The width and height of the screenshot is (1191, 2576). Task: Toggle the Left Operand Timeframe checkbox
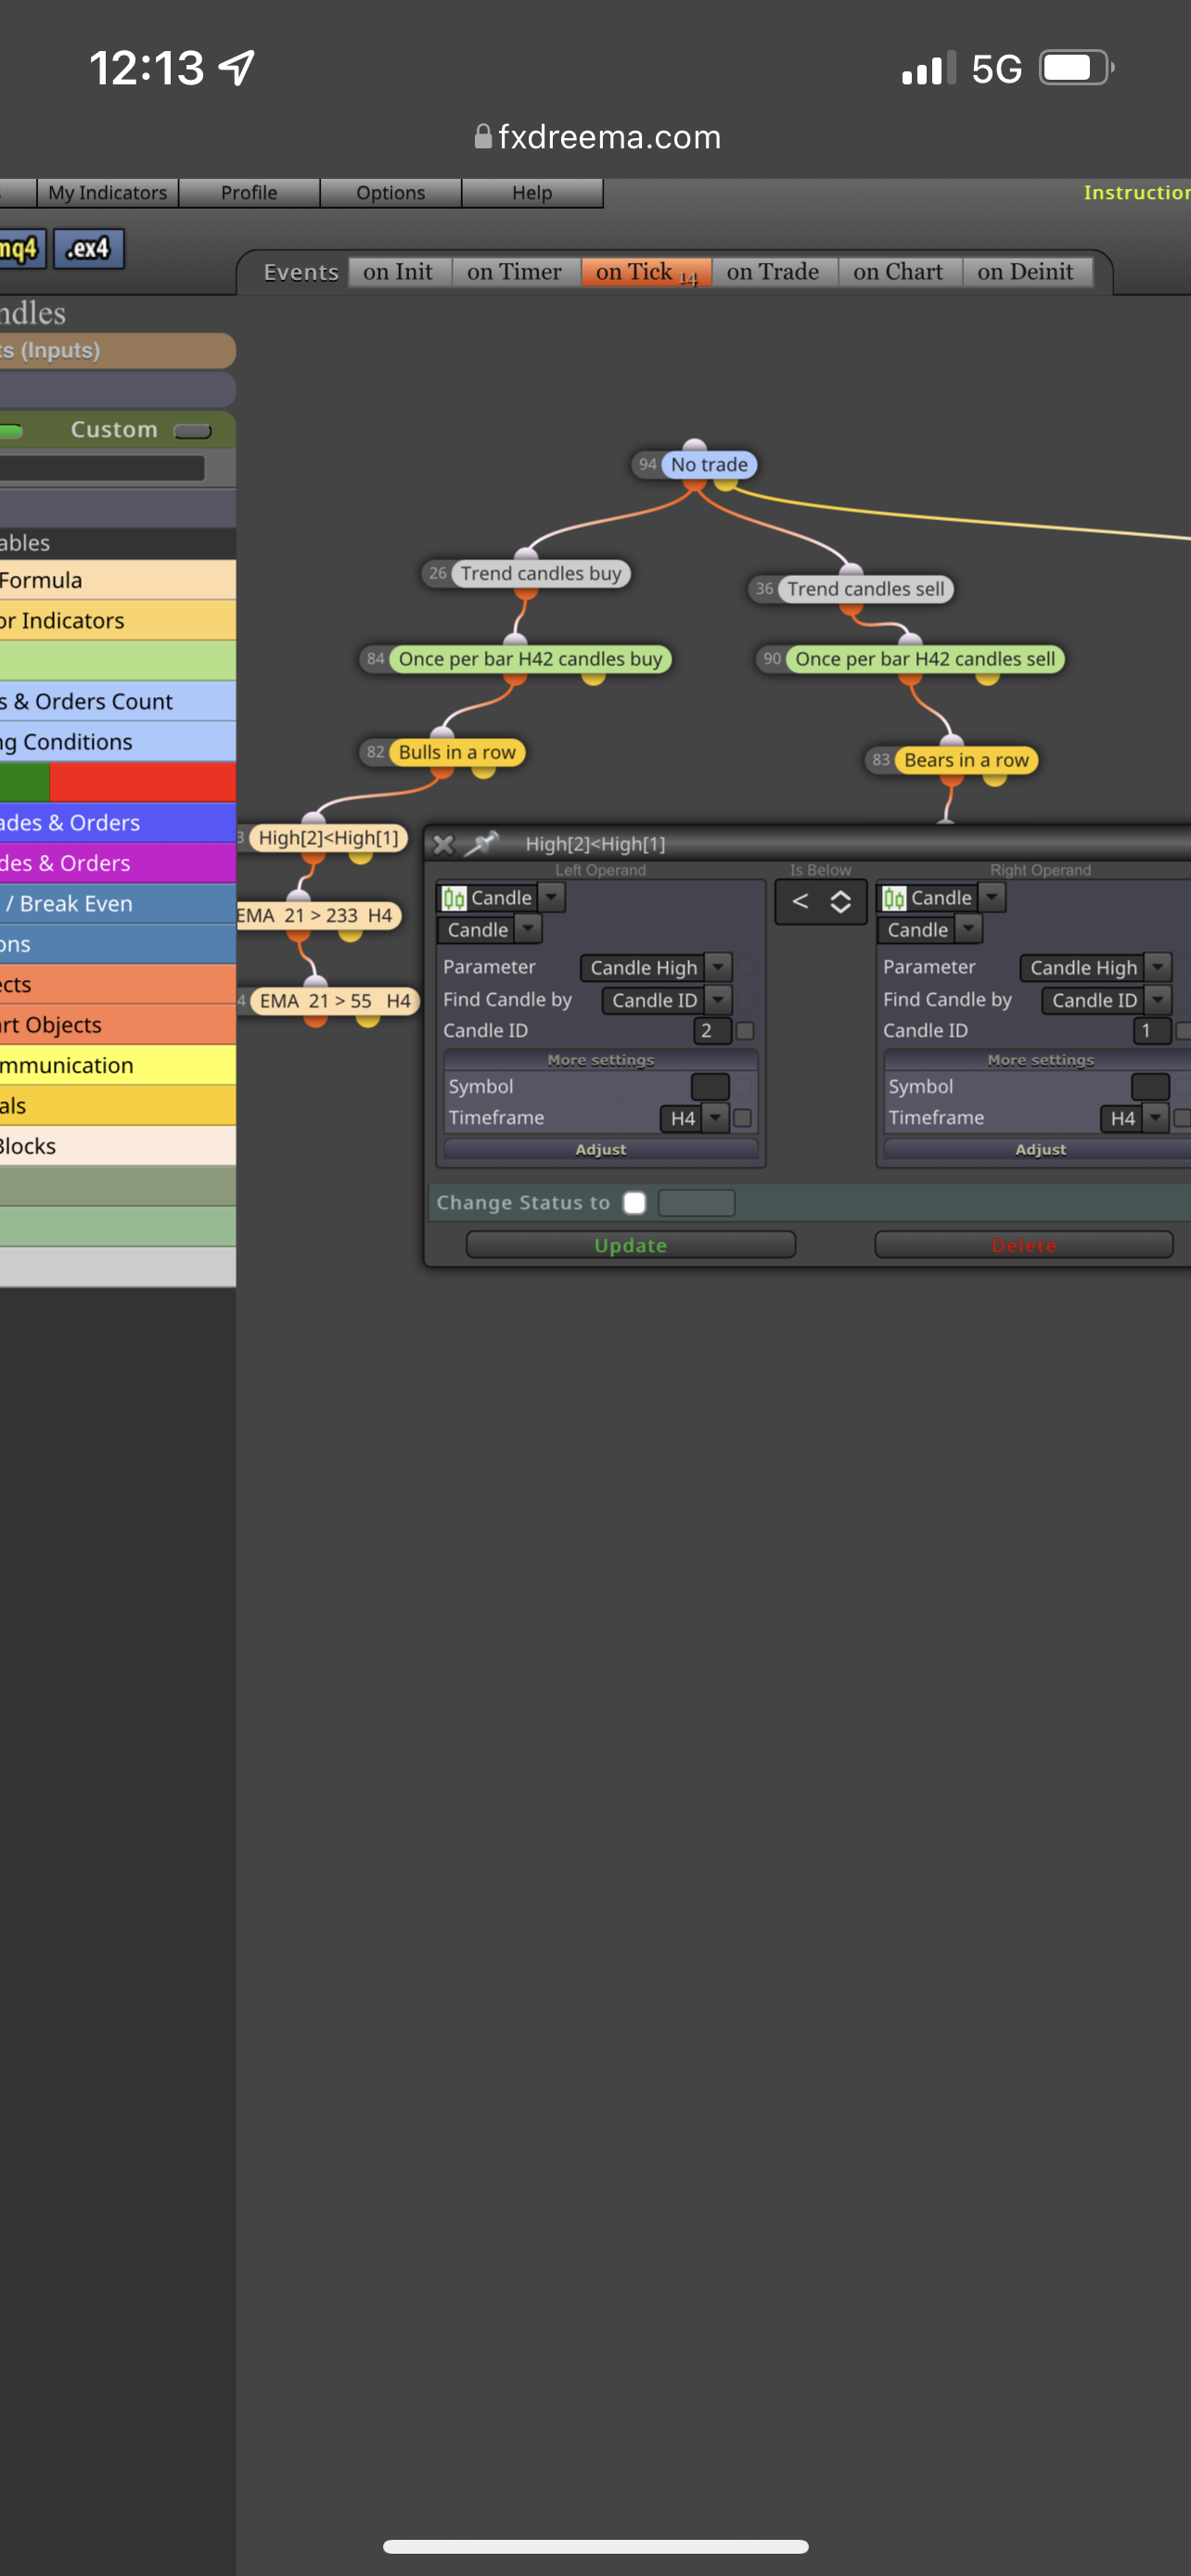742,1117
